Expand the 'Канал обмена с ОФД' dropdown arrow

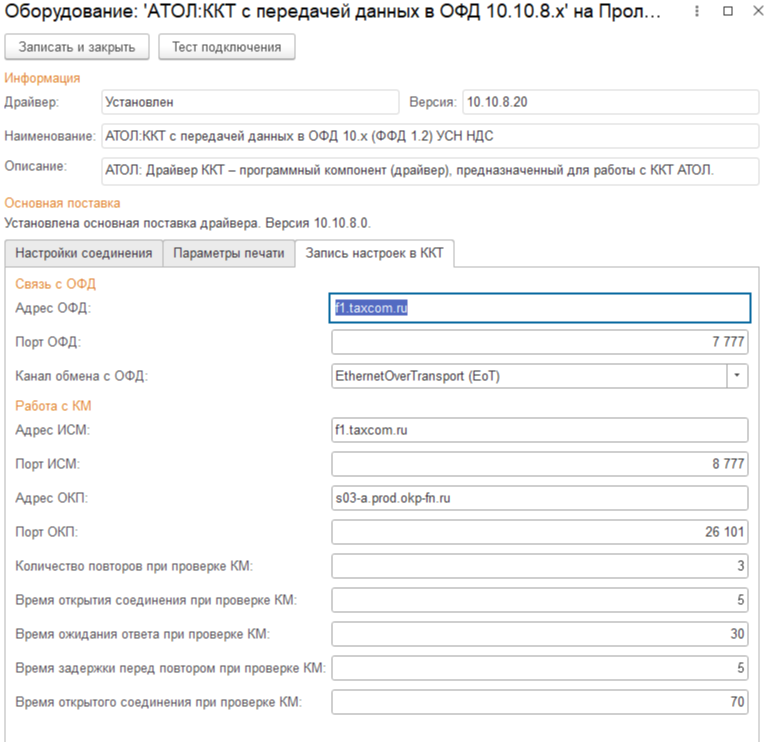(x=738, y=376)
